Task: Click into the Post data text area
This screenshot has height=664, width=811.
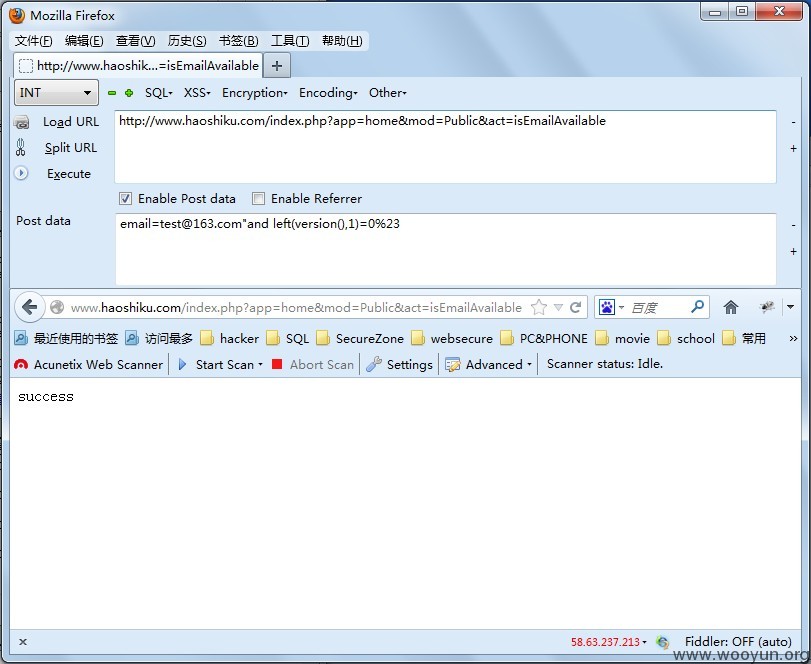Action: 446,249
